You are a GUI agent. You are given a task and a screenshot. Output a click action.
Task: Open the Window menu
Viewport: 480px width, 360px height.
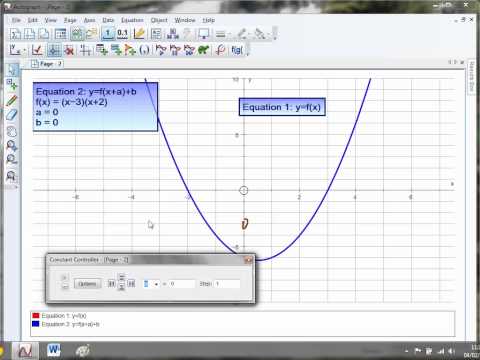click(x=185, y=20)
